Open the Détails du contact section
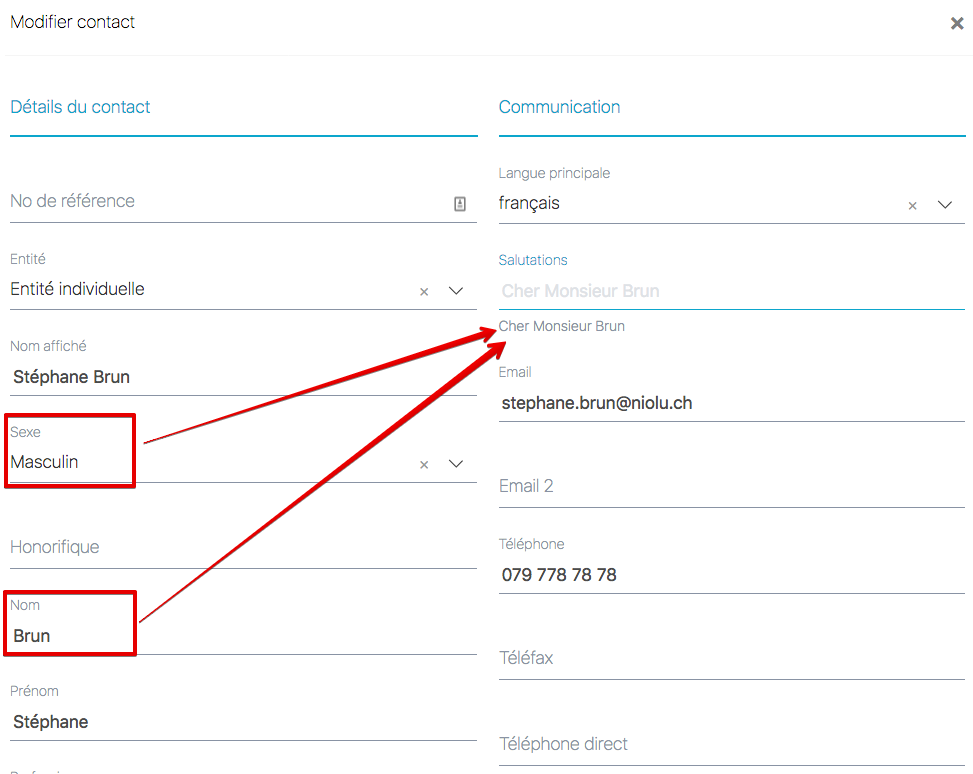973x774 pixels. pos(80,107)
